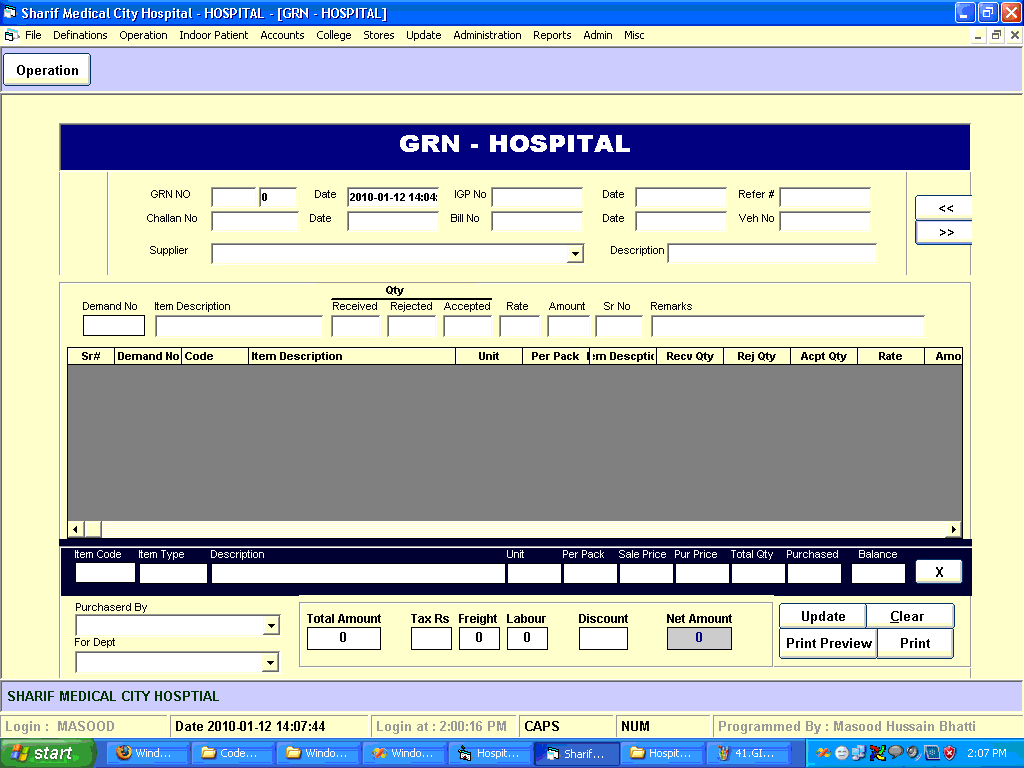Image resolution: width=1024 pixels, height=768 pixels.
Task: Open the Reports menu
Action: 552,35
